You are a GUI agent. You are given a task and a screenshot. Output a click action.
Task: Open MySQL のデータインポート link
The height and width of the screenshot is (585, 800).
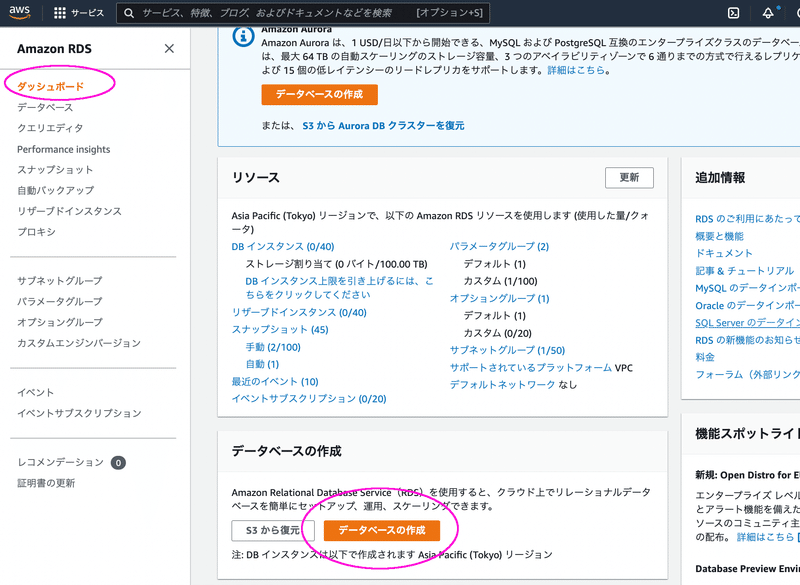click(x=747, y=288)
